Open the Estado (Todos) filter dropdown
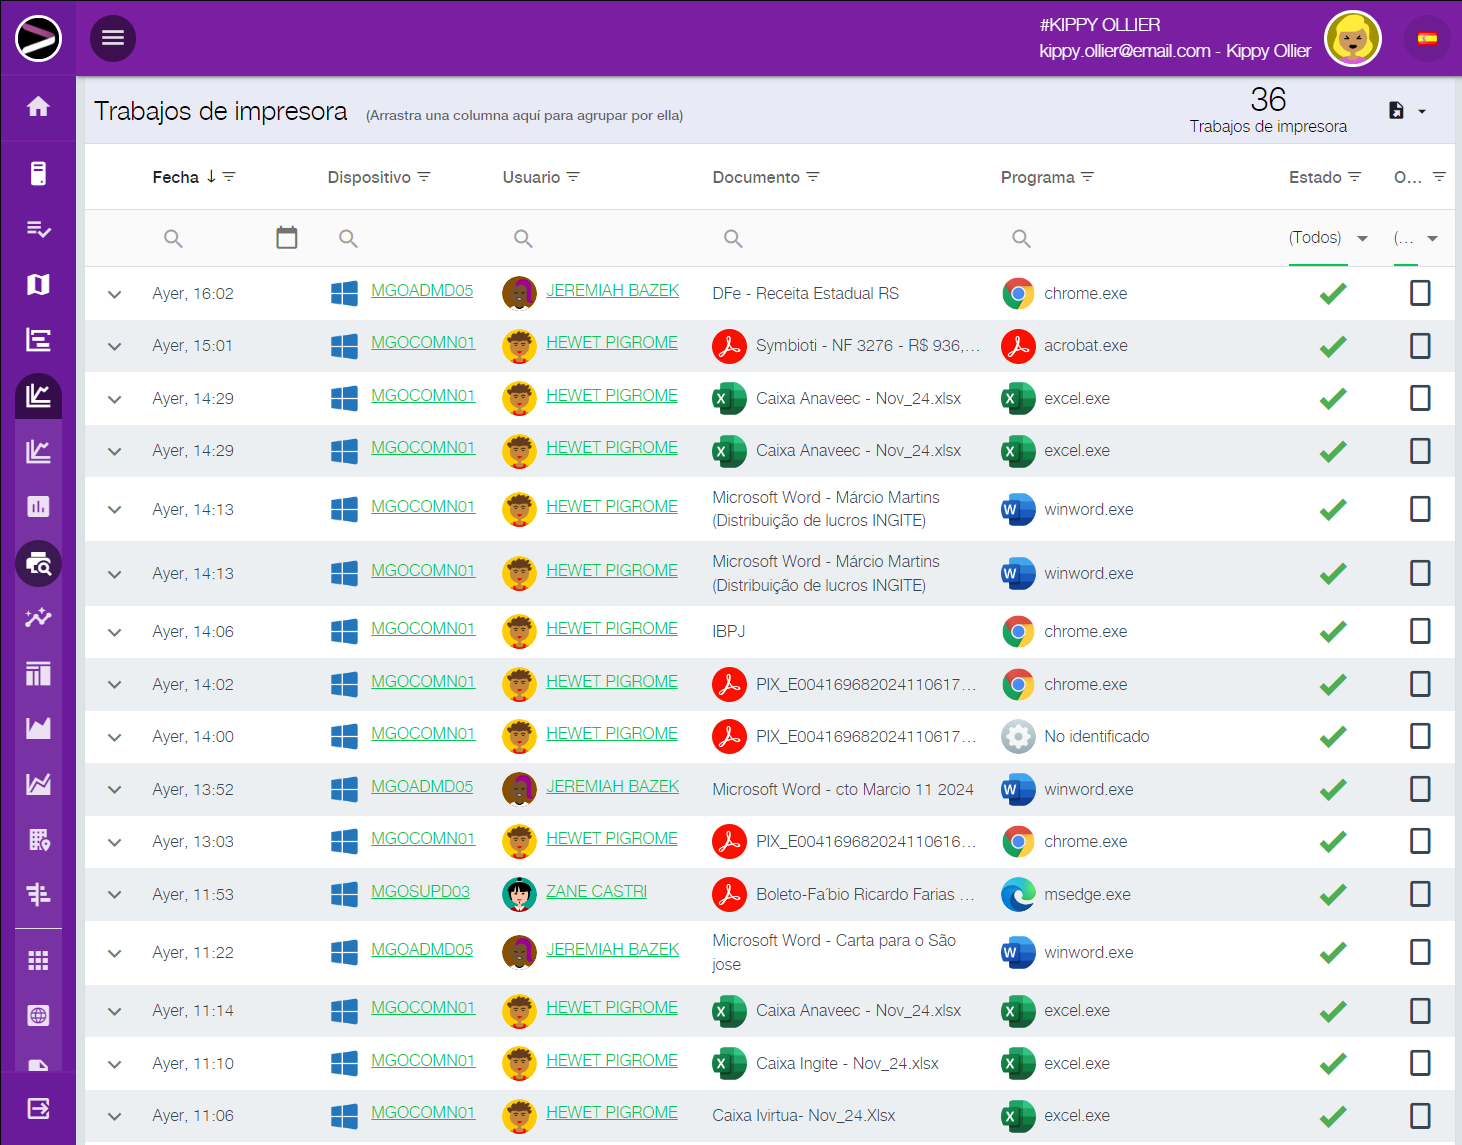1462x1145 pixels. (x=1328, y=238)
